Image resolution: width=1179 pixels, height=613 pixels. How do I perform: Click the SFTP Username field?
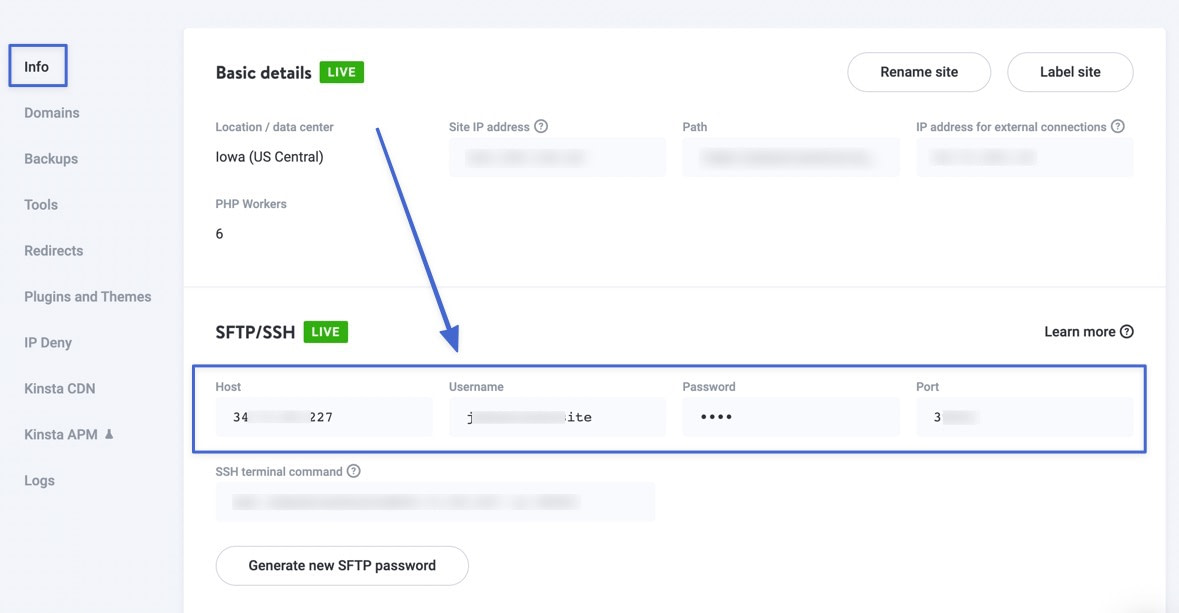557,416
